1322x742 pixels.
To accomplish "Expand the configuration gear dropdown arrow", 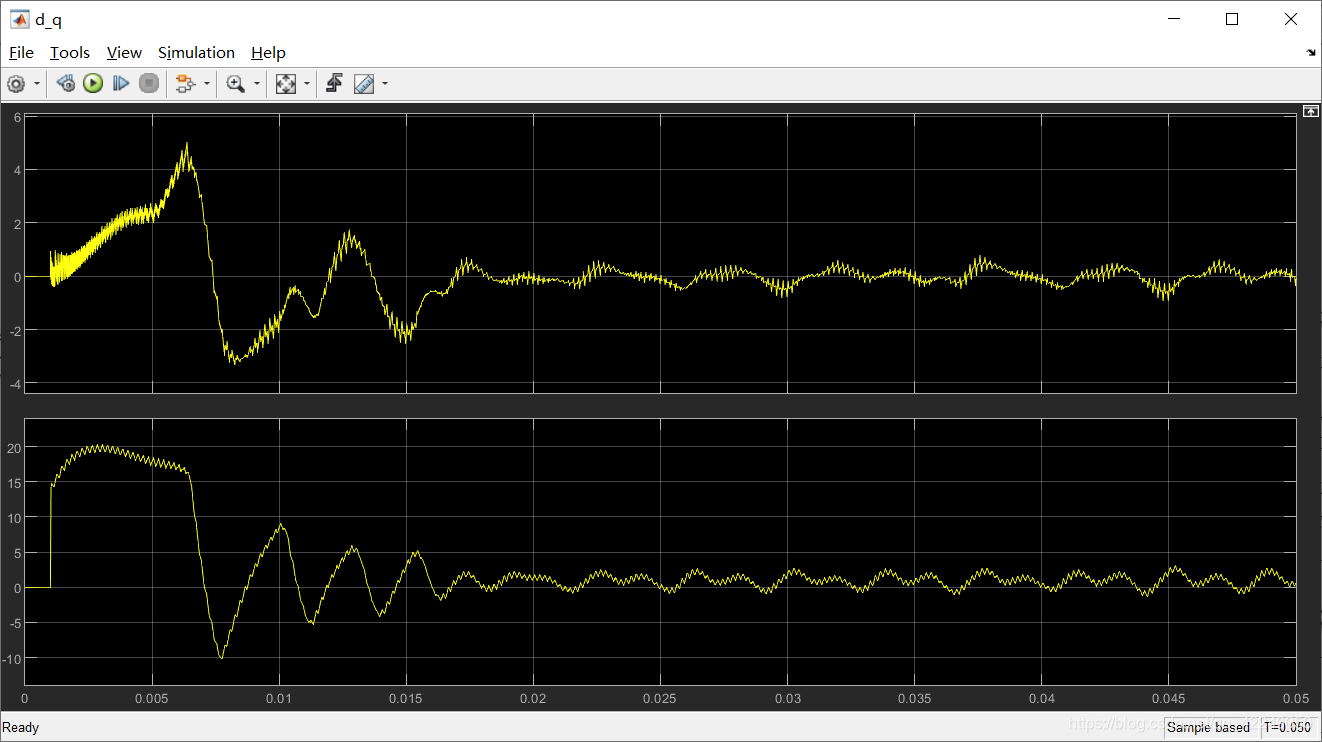I will tap(37, 84).
